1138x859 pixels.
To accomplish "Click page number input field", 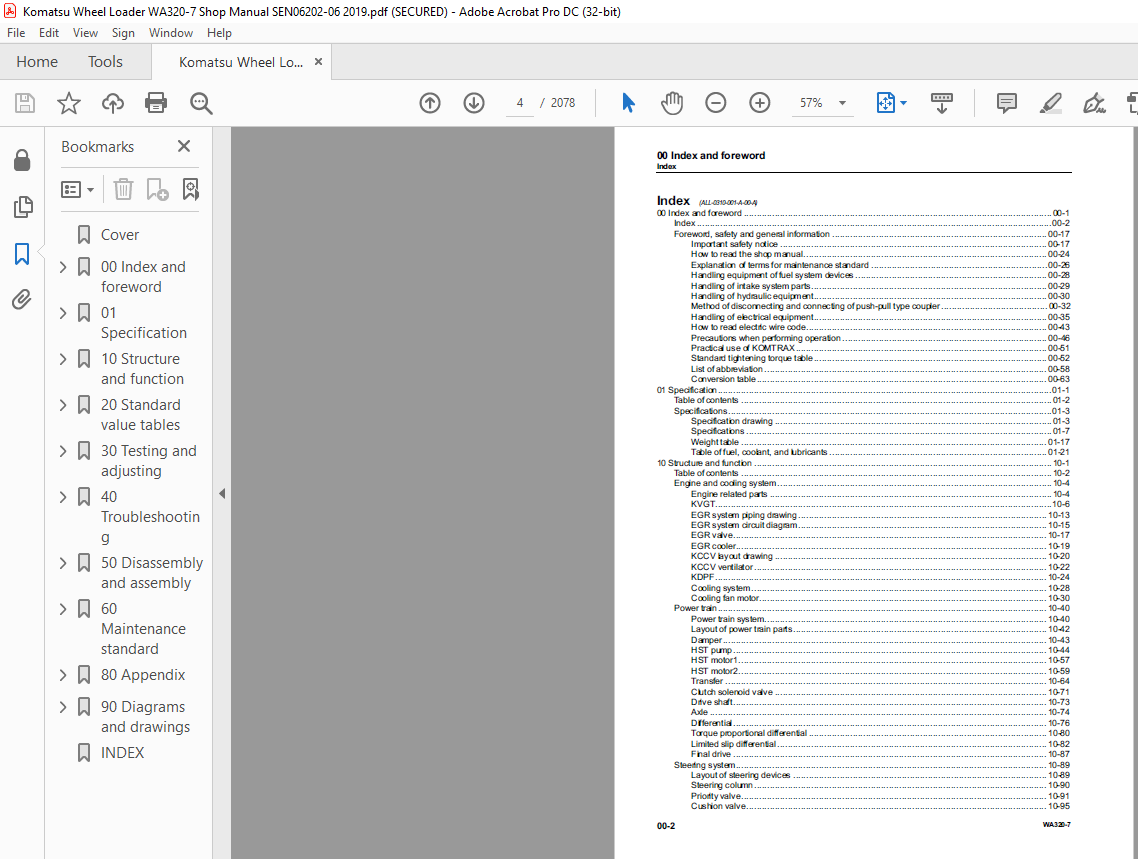I will click(520, 103).
